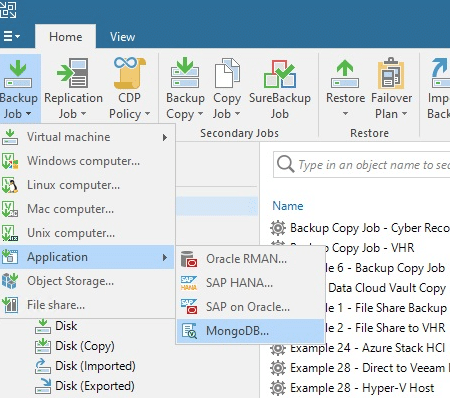Open the Backup Copy dropdown arrow
Image resolution: width=450 pixels, height=398 pixels.
pyautogui.click(x=200, y=114)
